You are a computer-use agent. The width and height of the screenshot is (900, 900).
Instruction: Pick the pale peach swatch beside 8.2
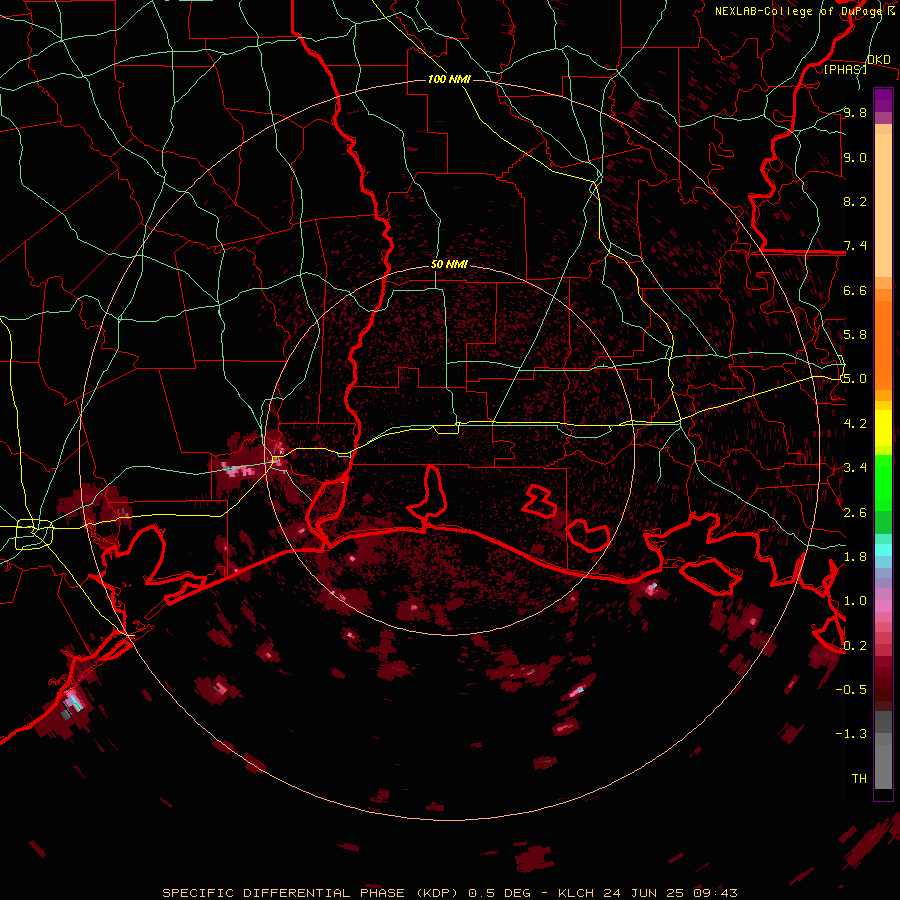tap(883, 205)
